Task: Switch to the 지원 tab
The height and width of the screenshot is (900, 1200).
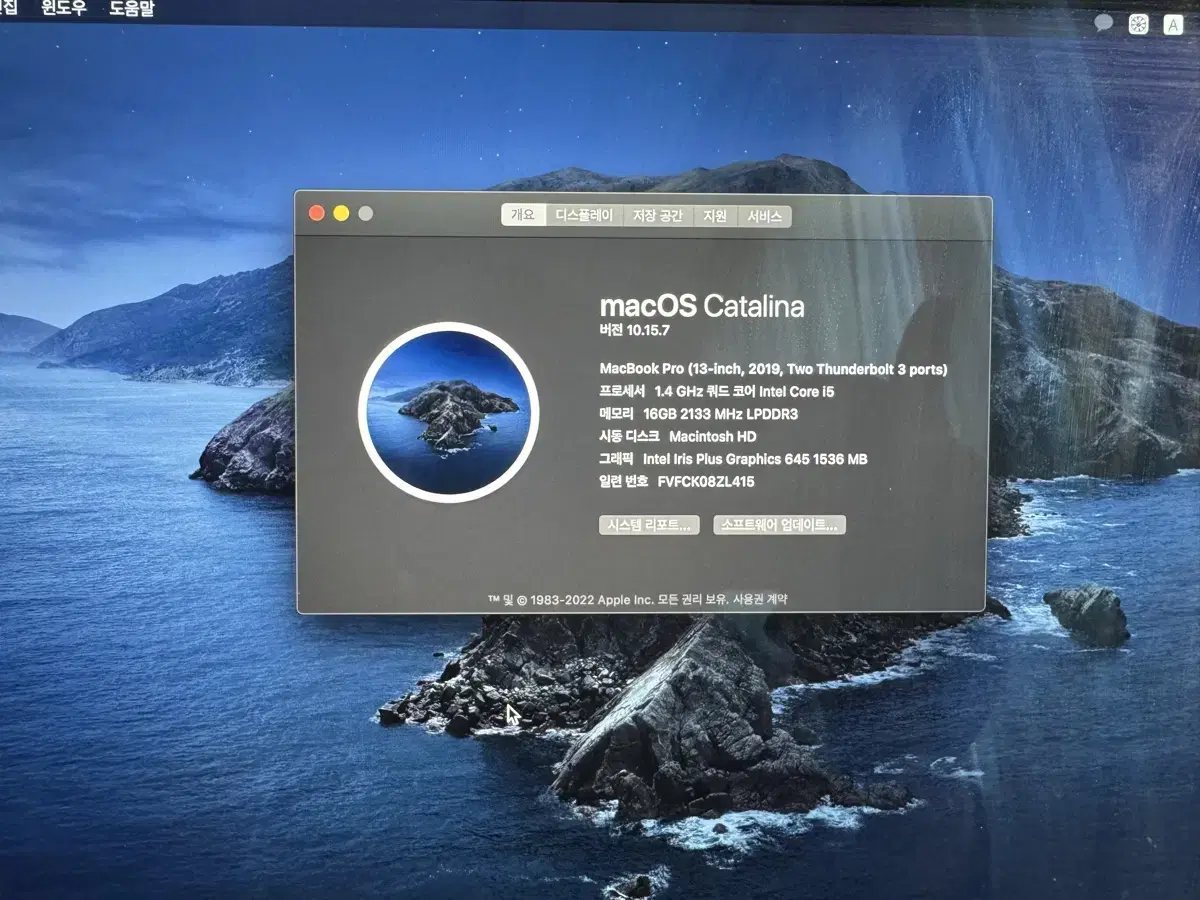Action: click(x=712, y=215)
